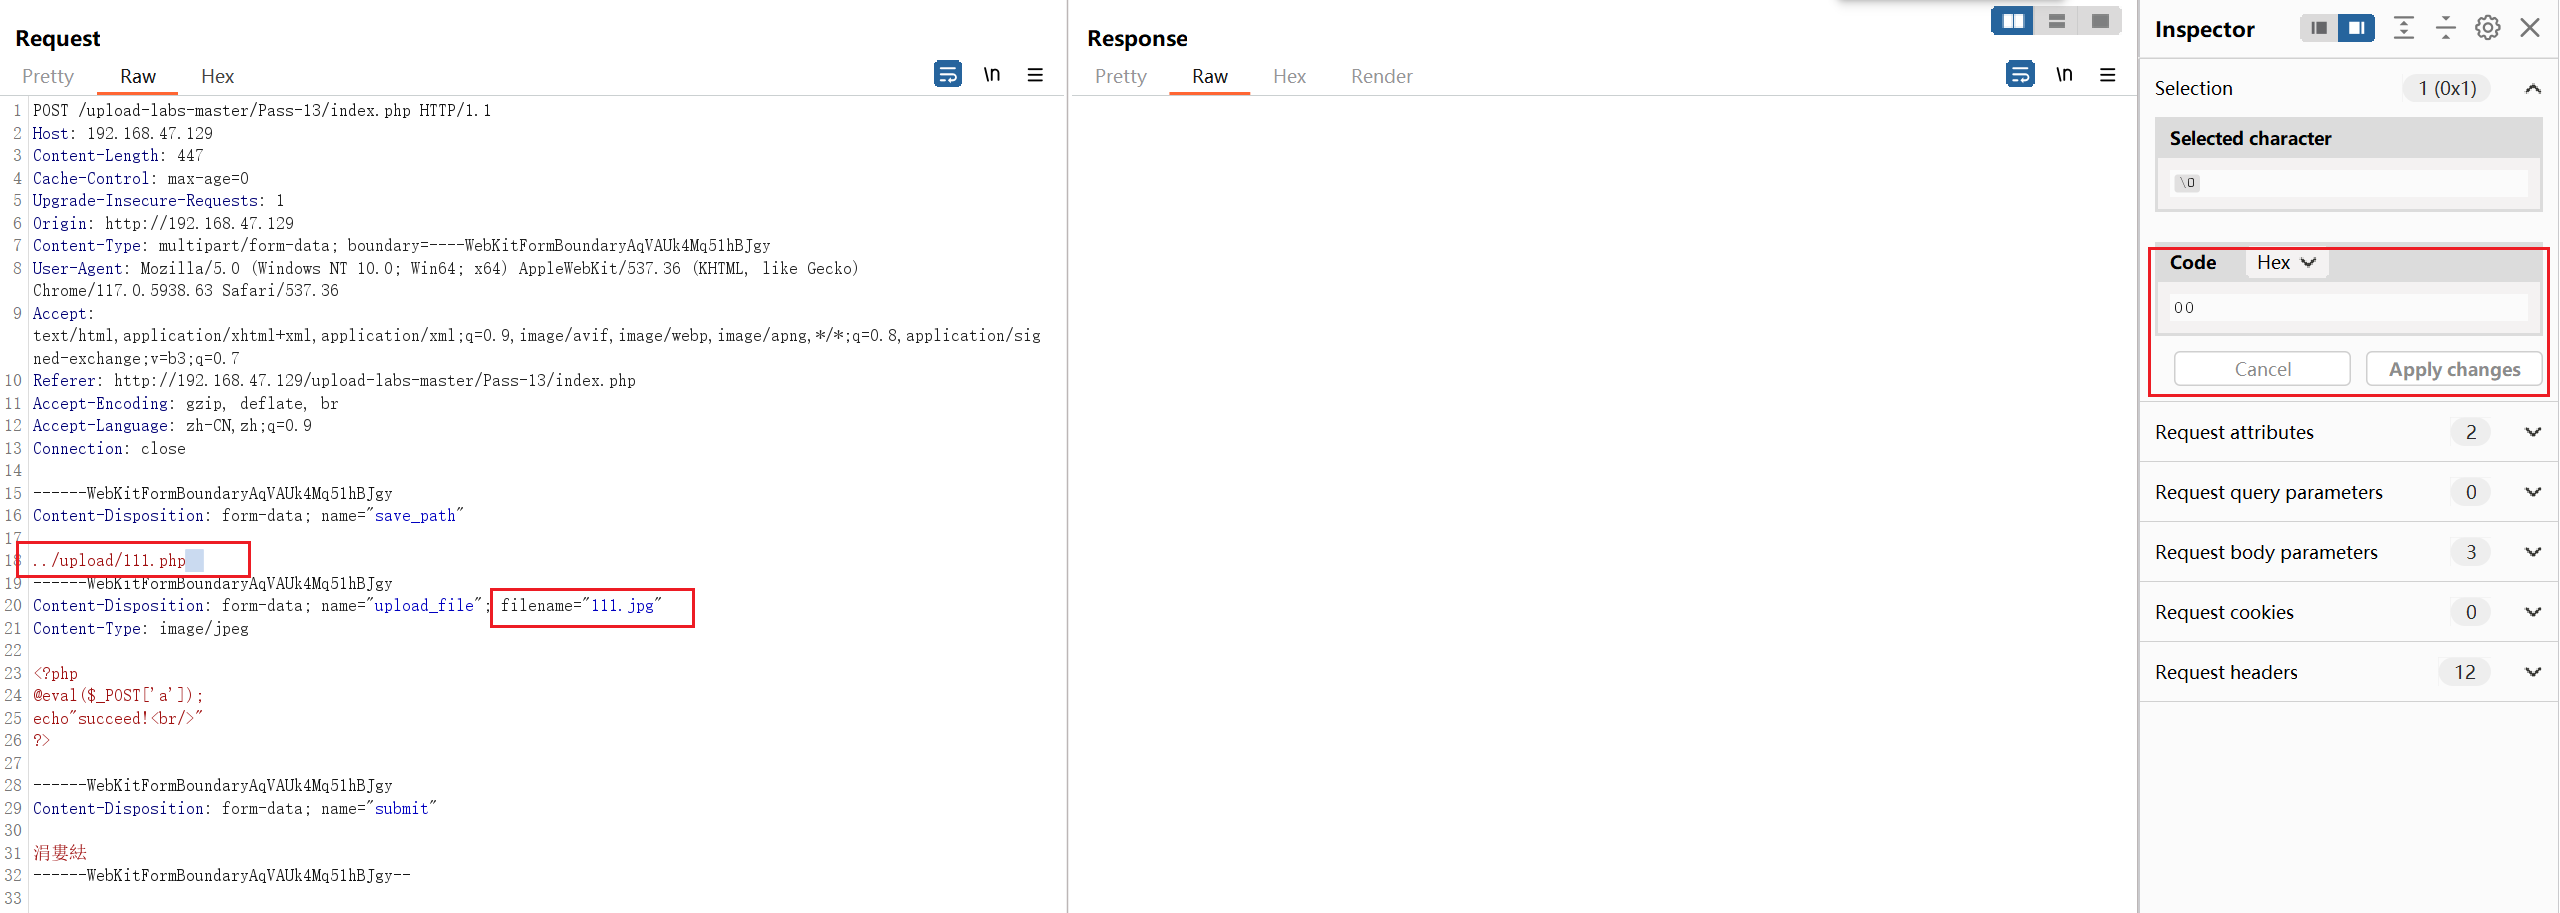This screenshot has width=2560, height=913.
Task: Open Inspector settings gear
Action: point(2487,27)
